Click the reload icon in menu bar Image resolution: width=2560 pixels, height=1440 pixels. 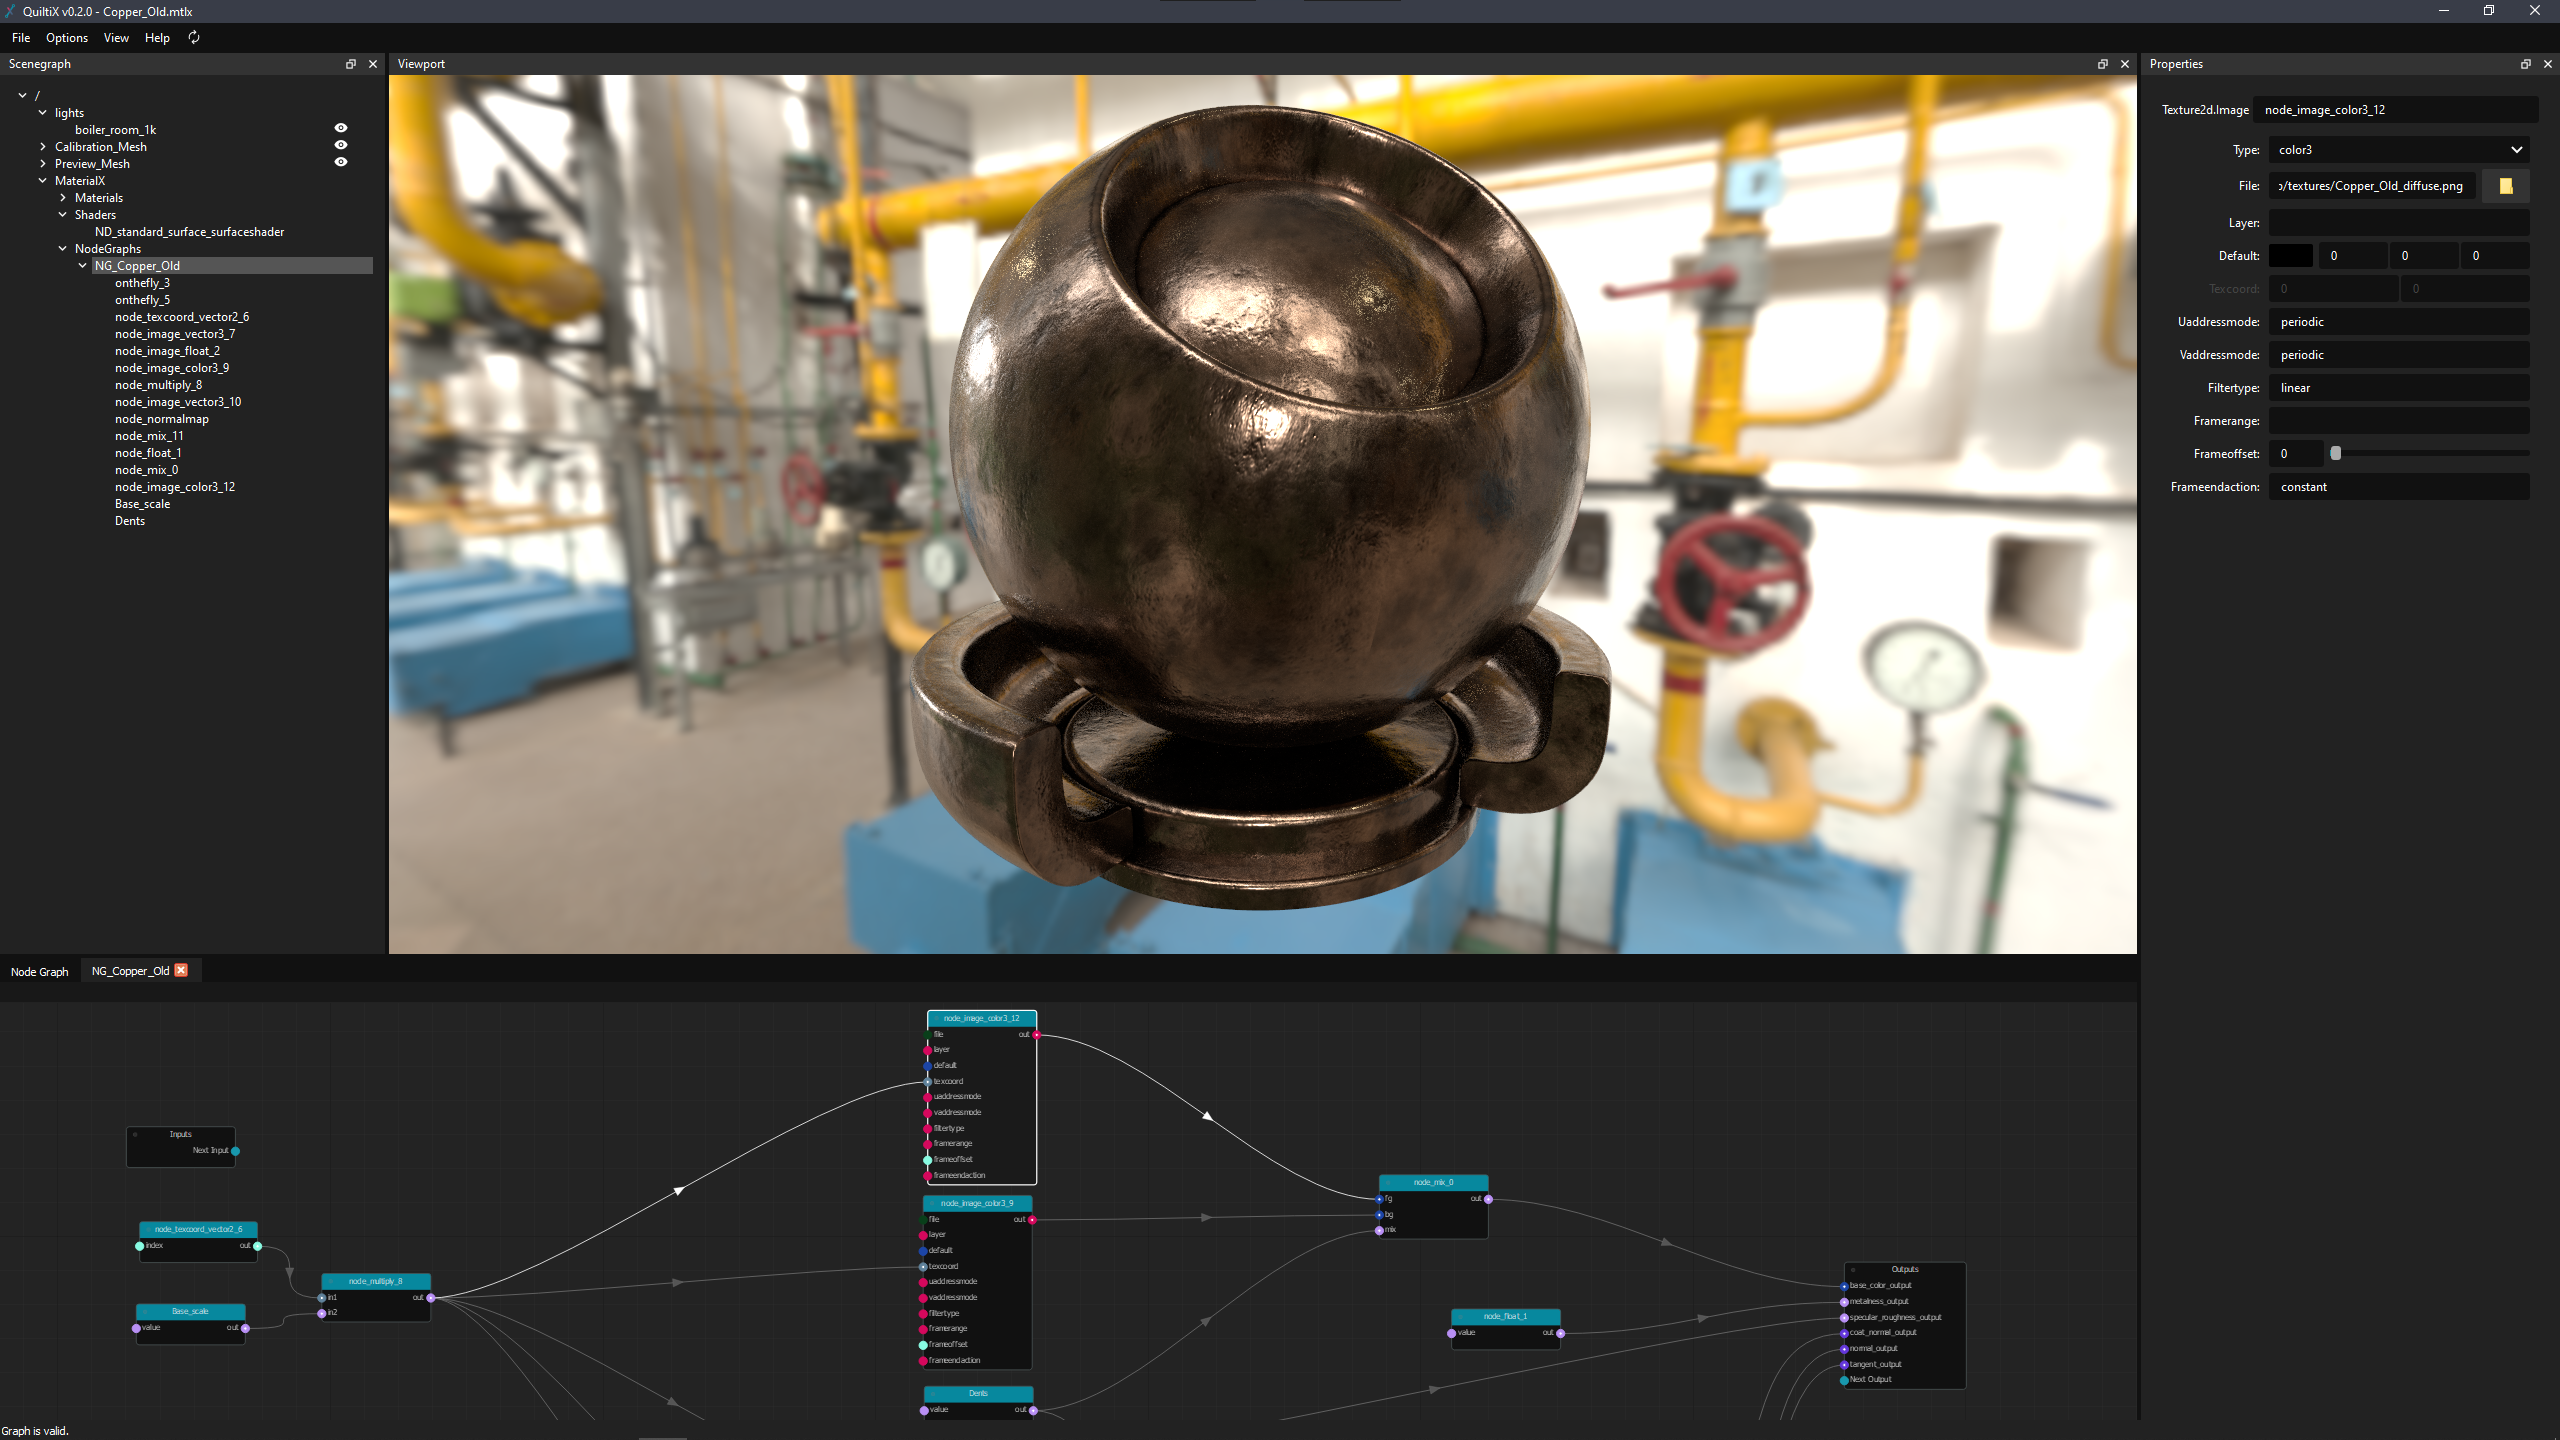coord(194,37)
